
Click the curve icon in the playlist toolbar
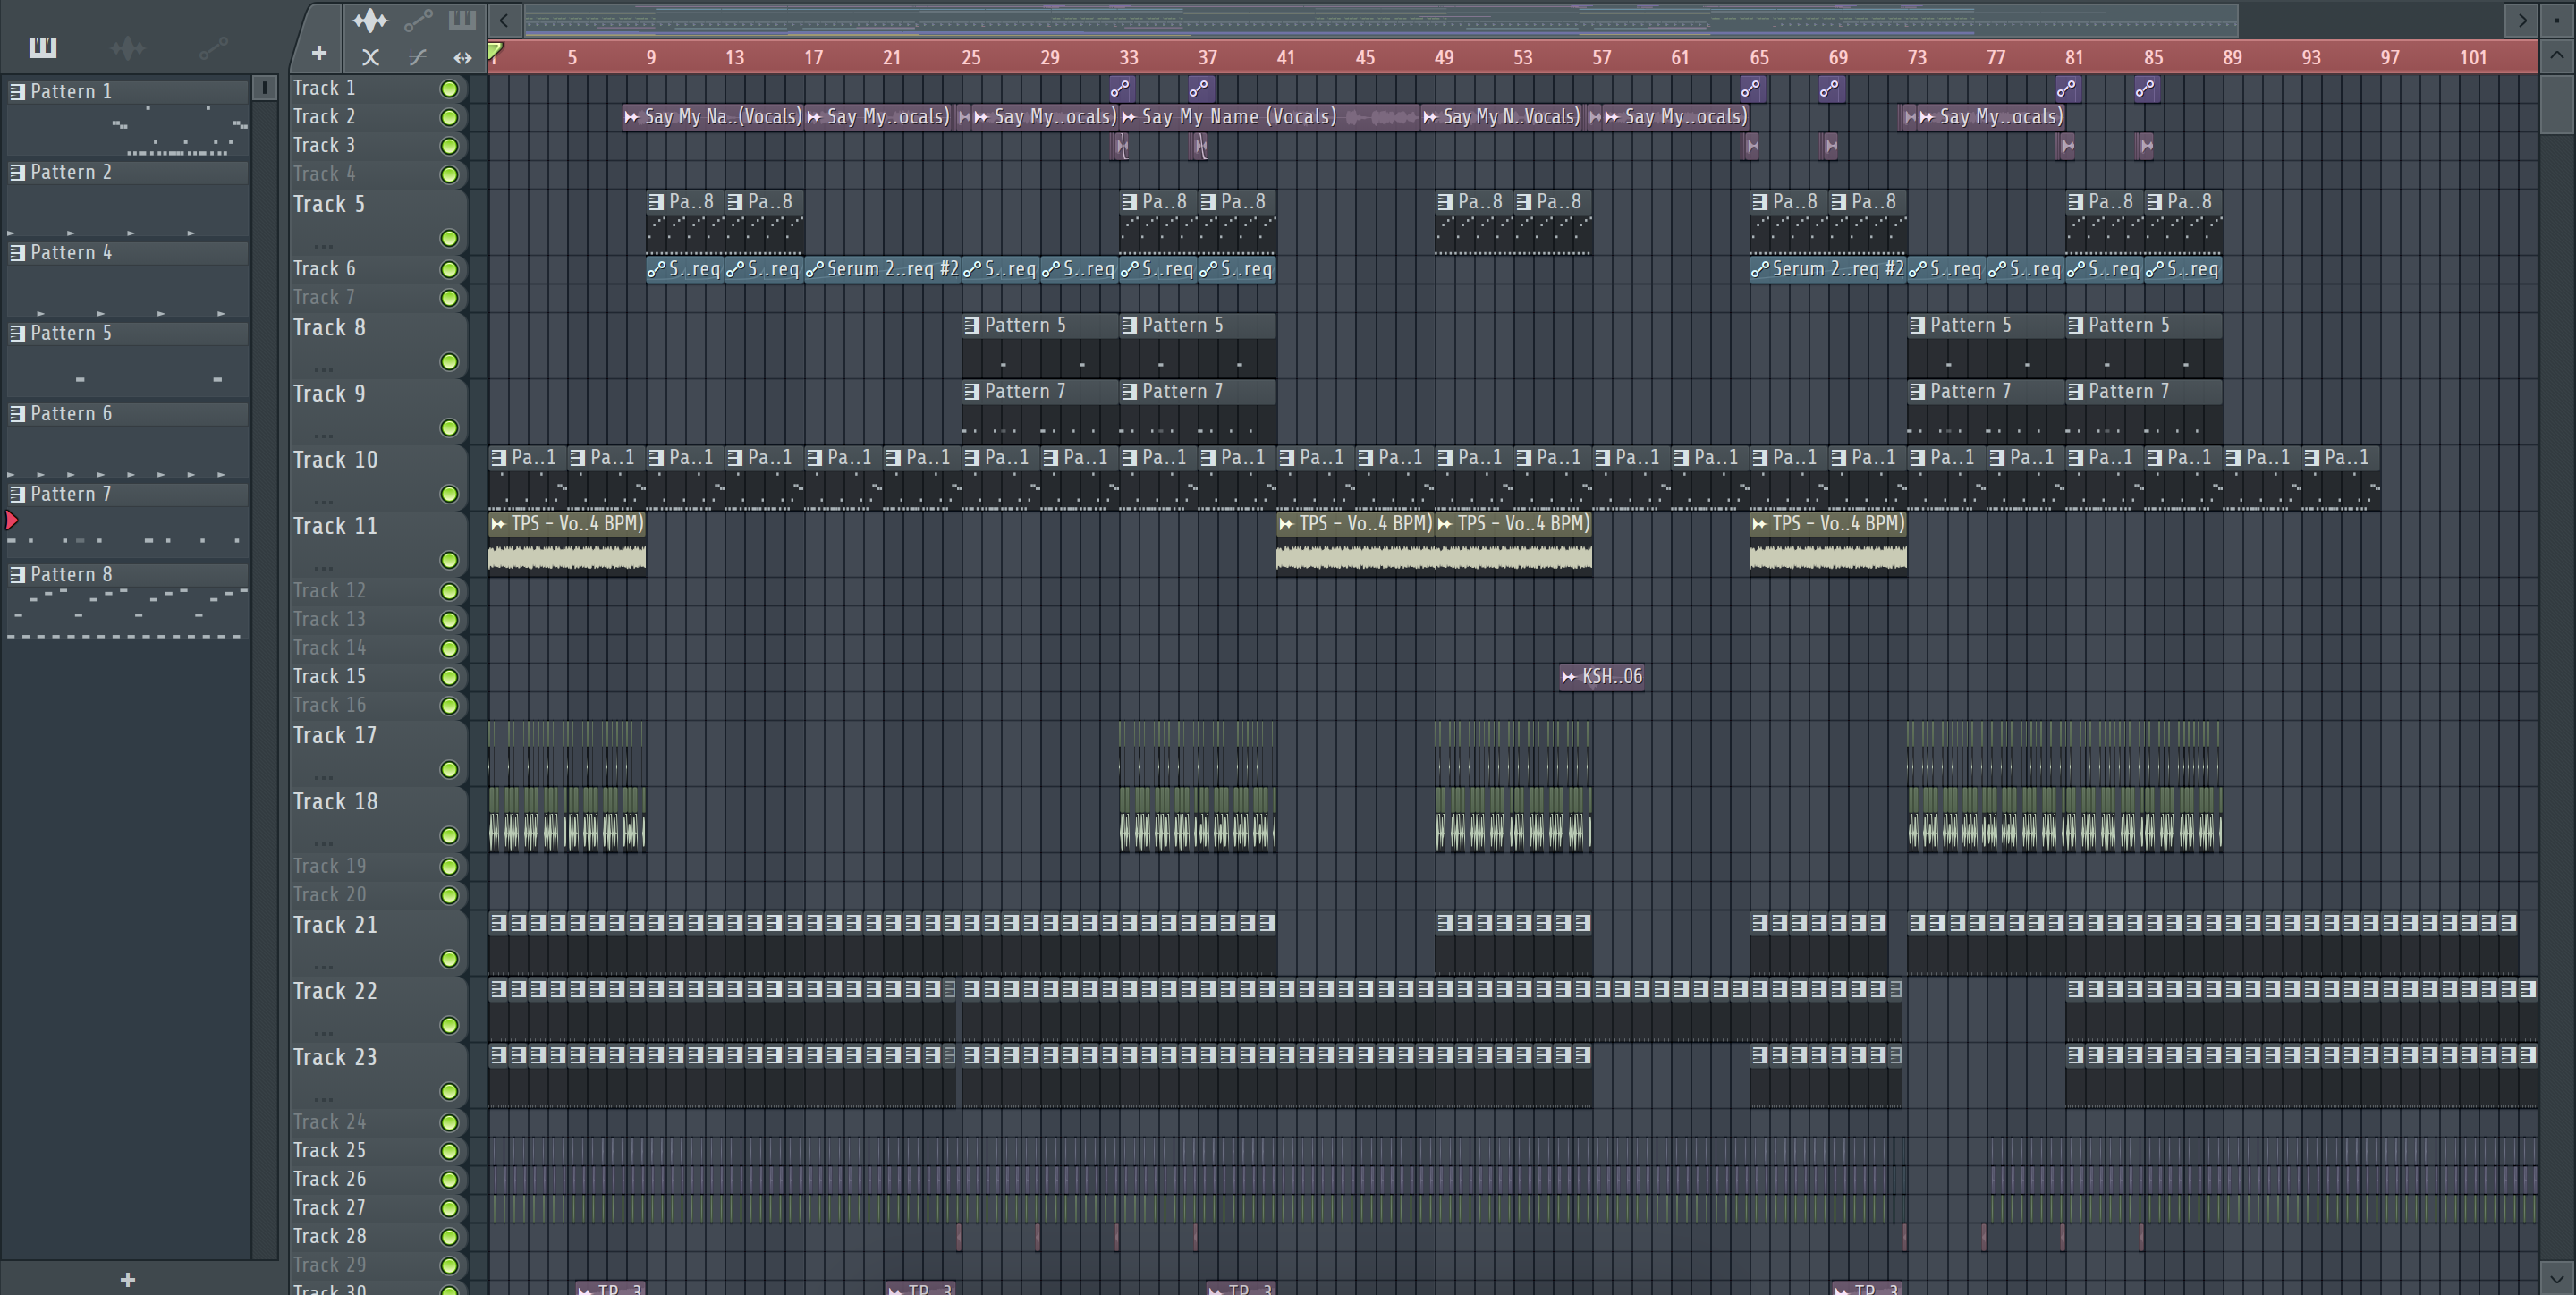(418, 57)
